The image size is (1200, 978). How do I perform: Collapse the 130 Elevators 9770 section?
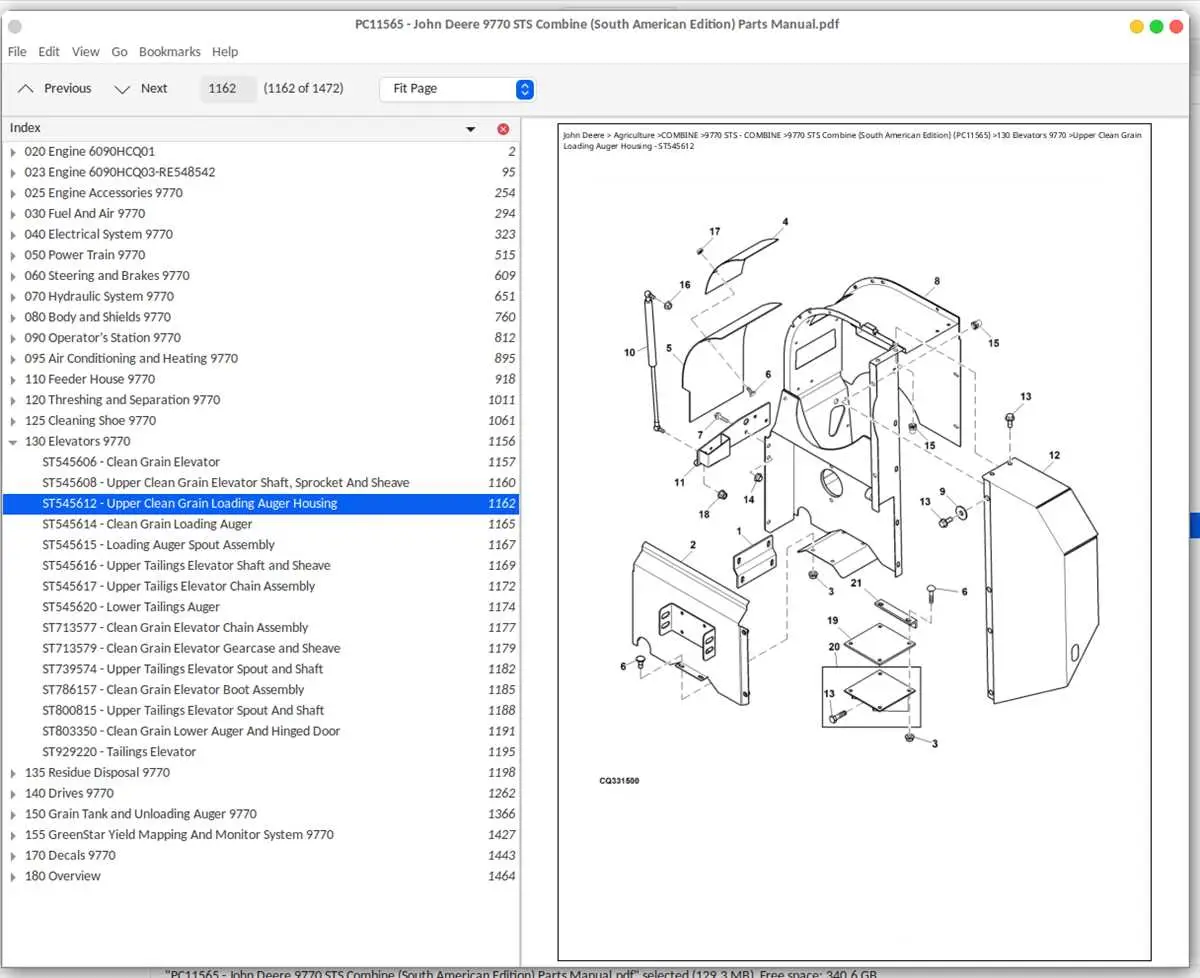pos(13,442)
